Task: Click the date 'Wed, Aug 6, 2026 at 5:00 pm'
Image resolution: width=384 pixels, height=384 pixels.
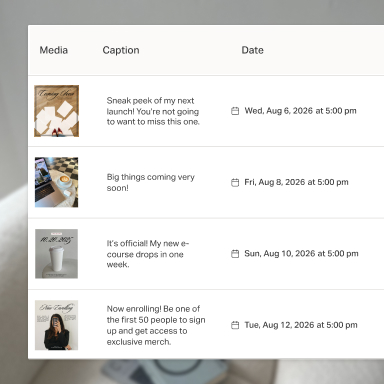Action: 300,111
